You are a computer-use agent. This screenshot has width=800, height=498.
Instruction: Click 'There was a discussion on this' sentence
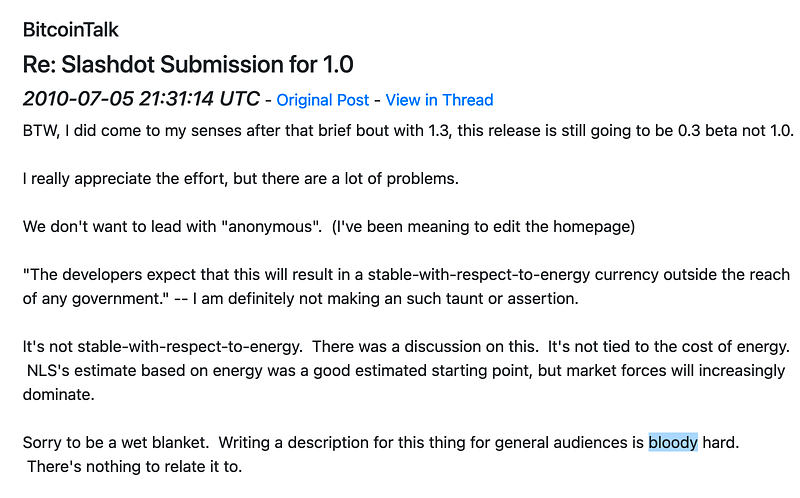425,346
